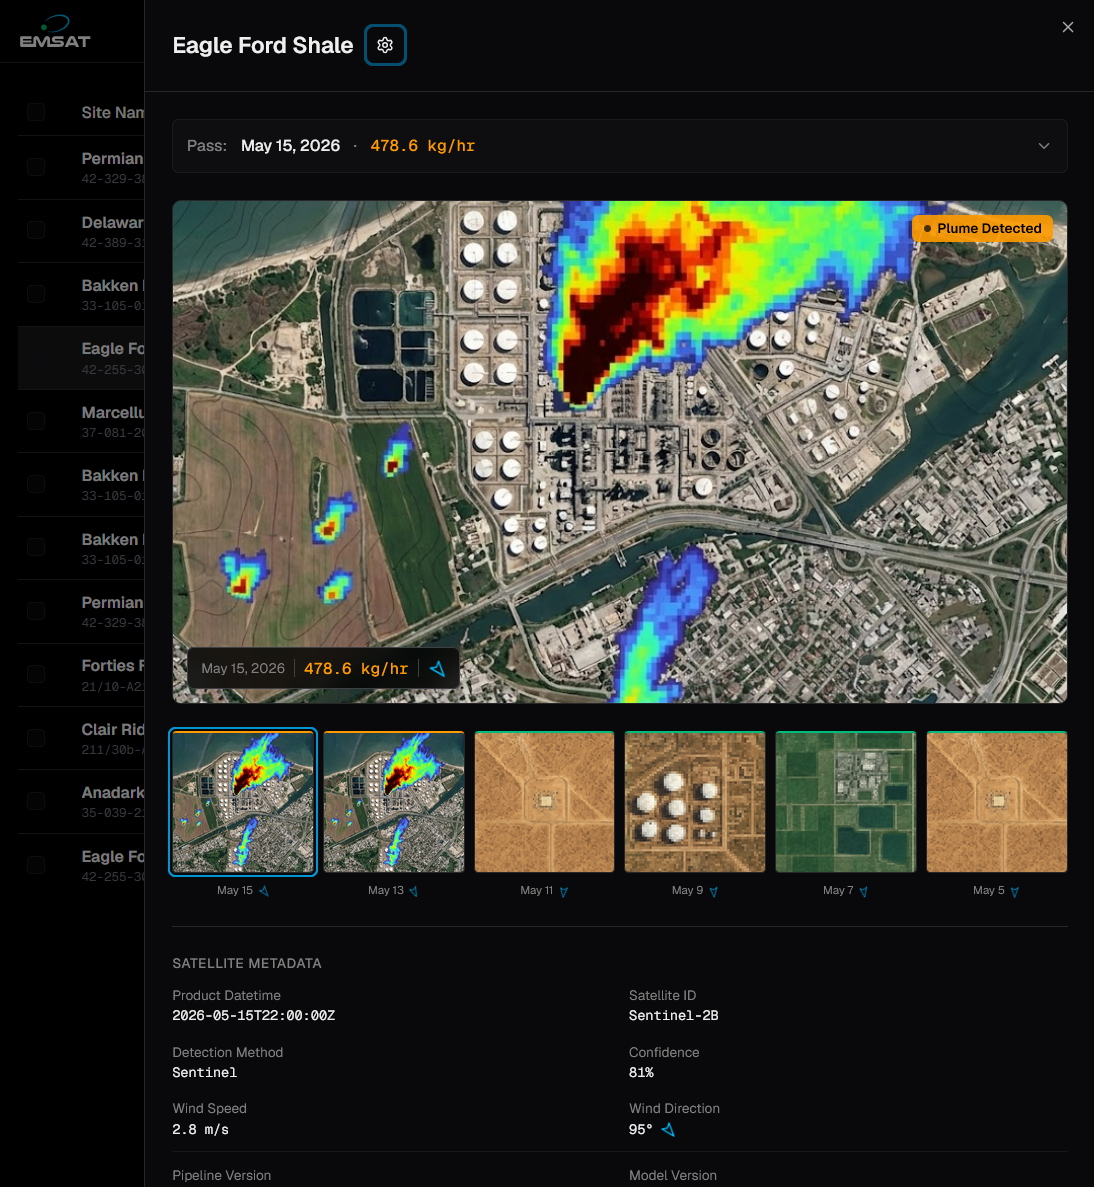Click wind arrow icon next to May 15
Image resolution: width=1094 pixels, height=1187 pixels.
pos(264,891)
